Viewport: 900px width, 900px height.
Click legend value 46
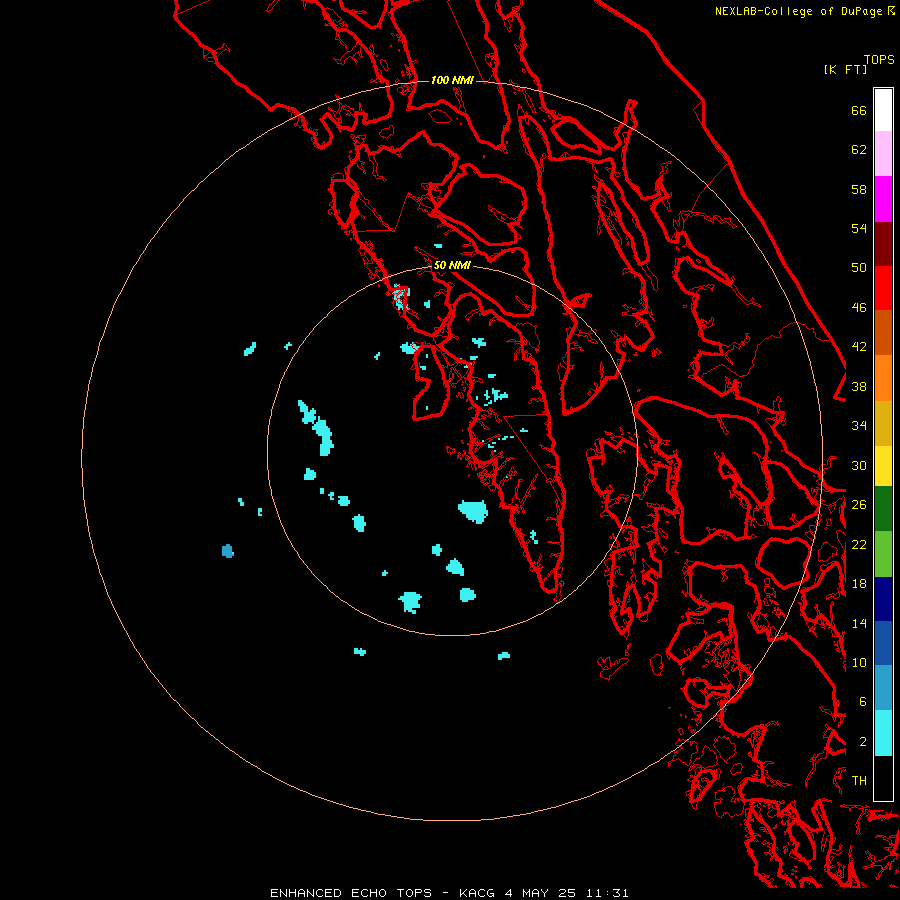click(859, 308)
